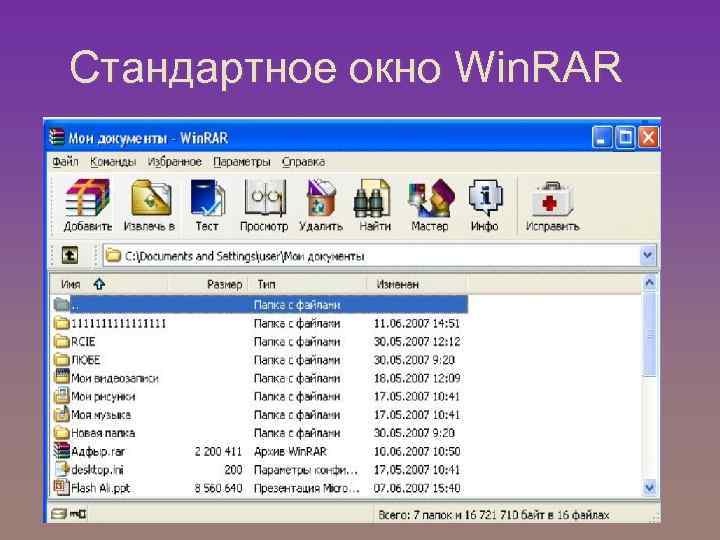720x540 pixels.
Task: Click the key icon in status bar
Action: click(x=78, y=514)
